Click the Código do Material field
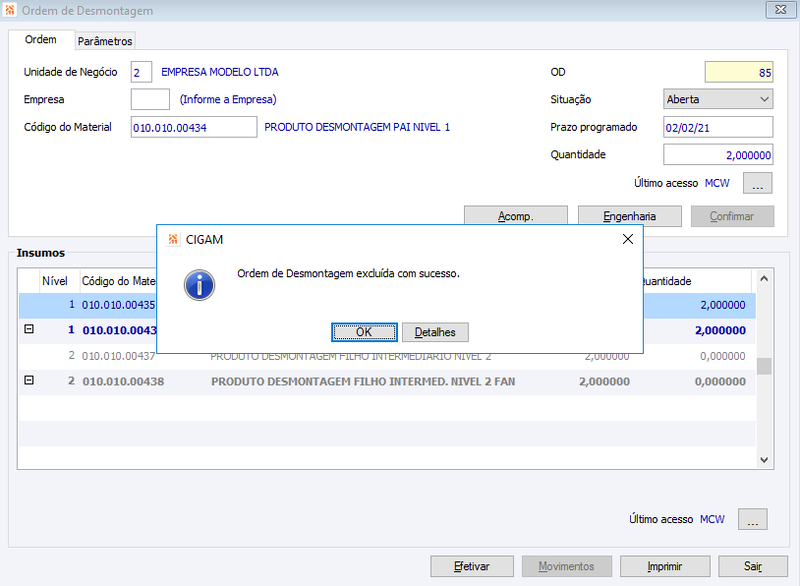The height and width of the screenshot is (586, 800). click(194, 127)
